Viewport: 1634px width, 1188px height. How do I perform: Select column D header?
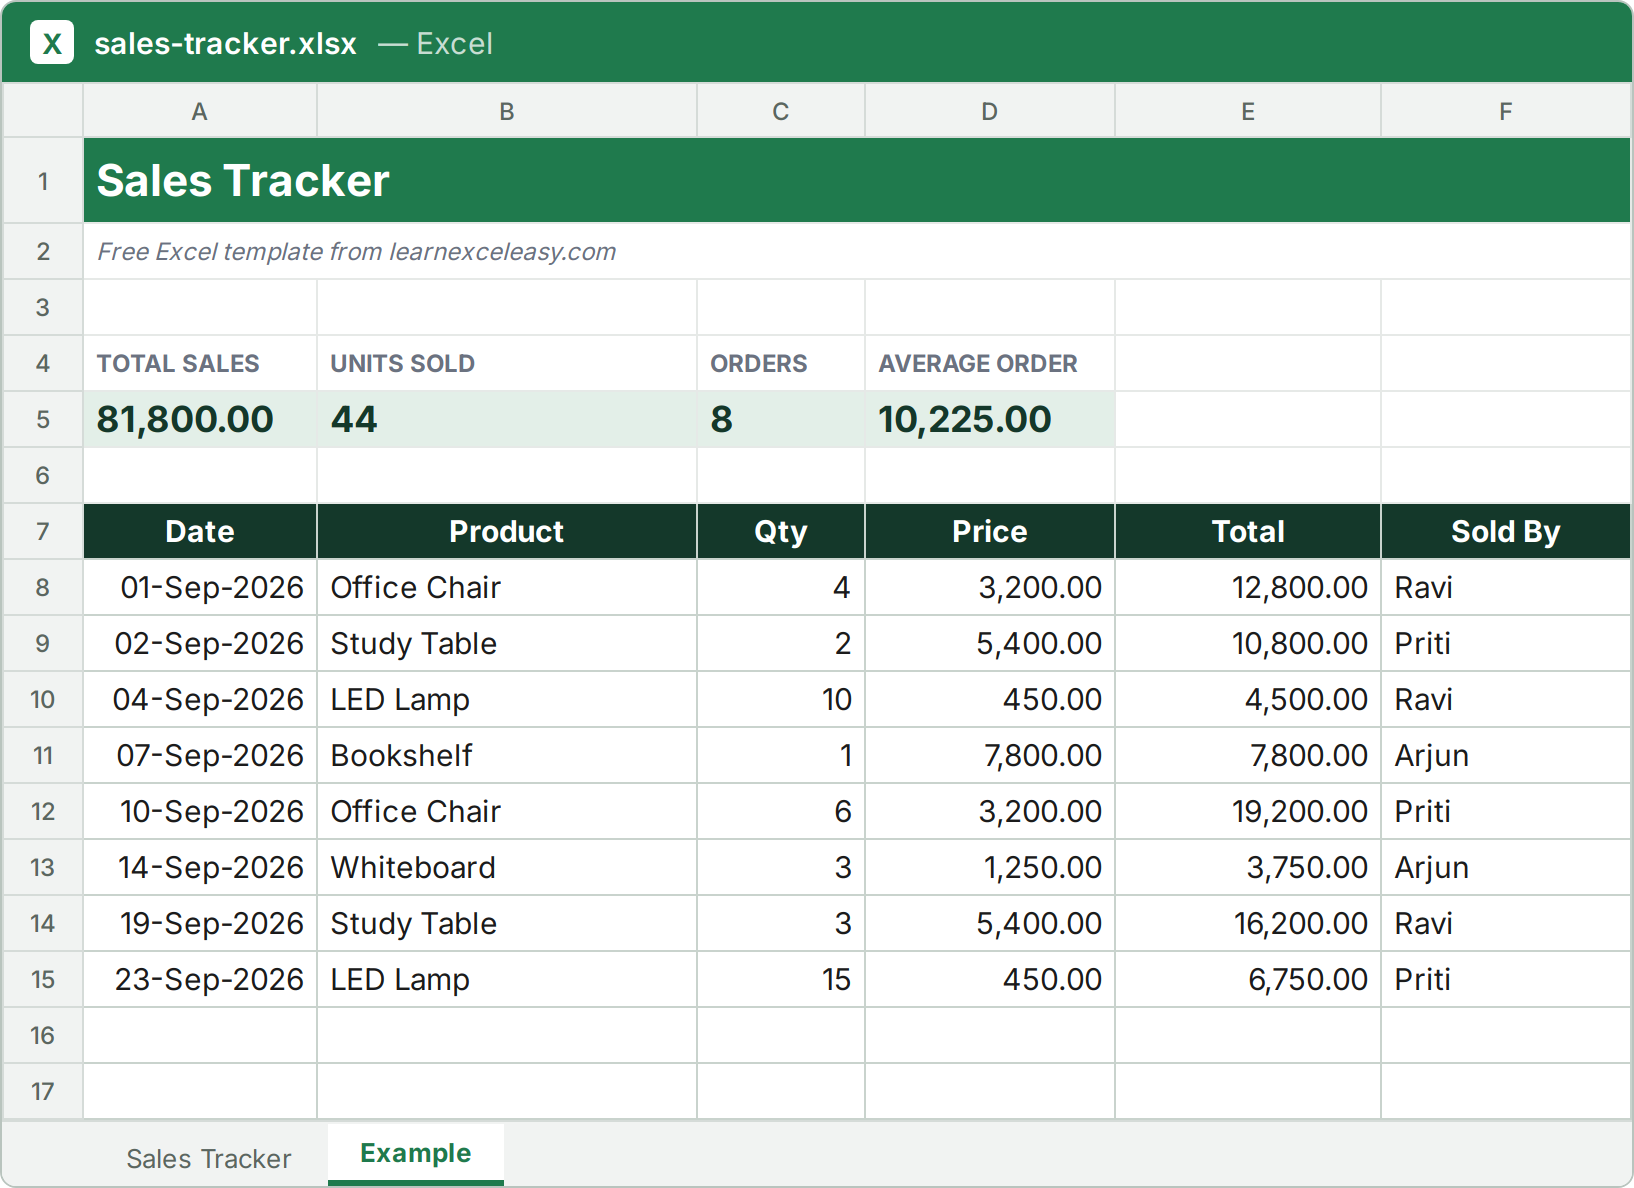[990, 111]
